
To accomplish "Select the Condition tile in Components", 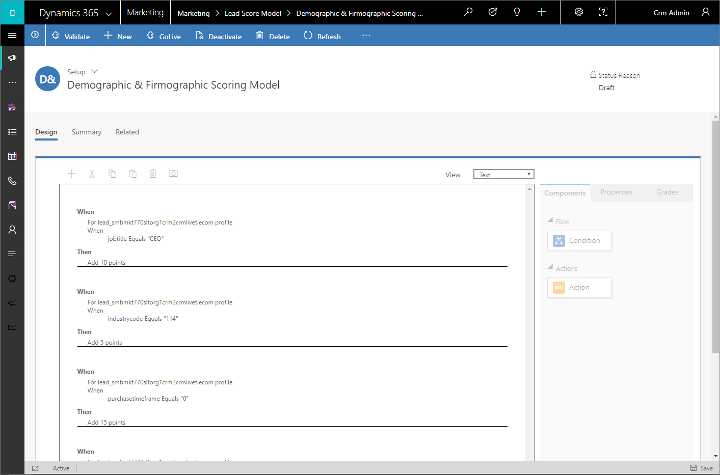I will (579, 241).
